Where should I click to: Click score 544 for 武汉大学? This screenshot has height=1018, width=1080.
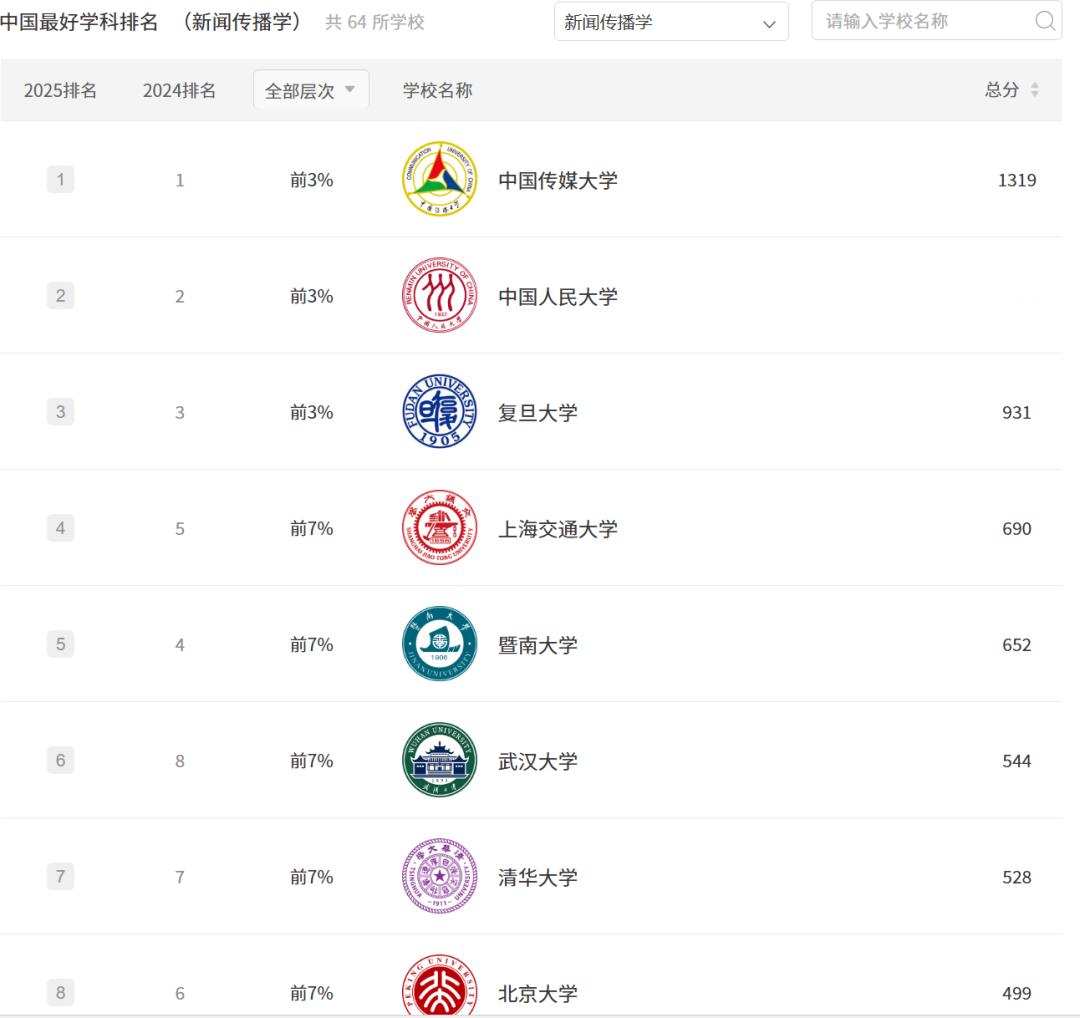1017,761
